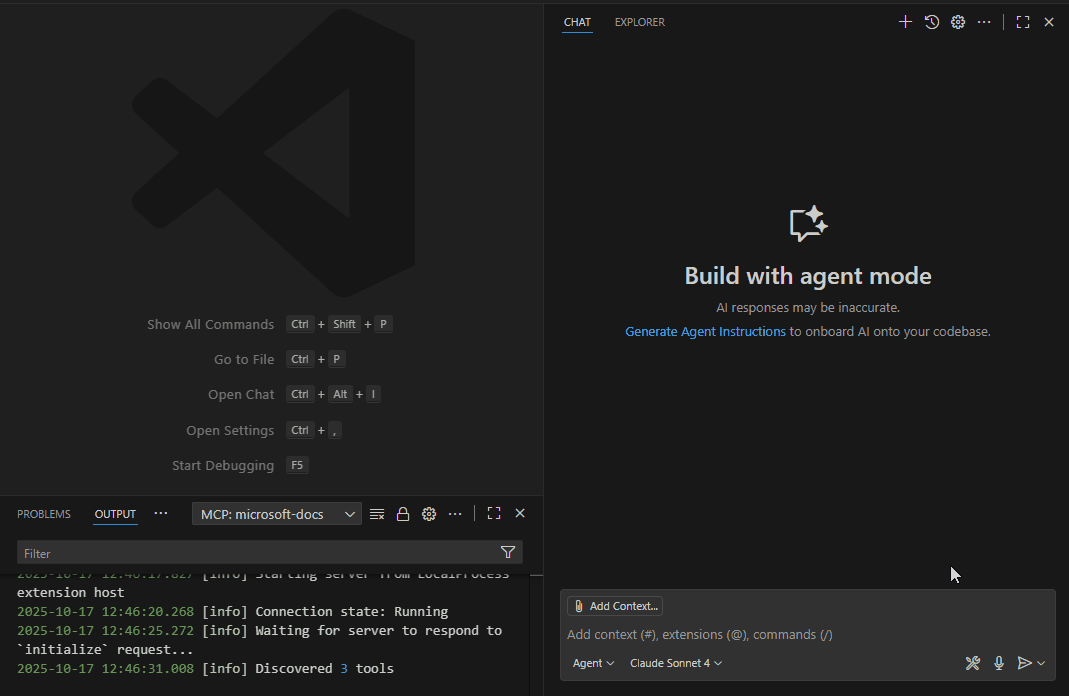
Task: Open Generate Agent Instructions link
Action: click(x=705, y=331)
